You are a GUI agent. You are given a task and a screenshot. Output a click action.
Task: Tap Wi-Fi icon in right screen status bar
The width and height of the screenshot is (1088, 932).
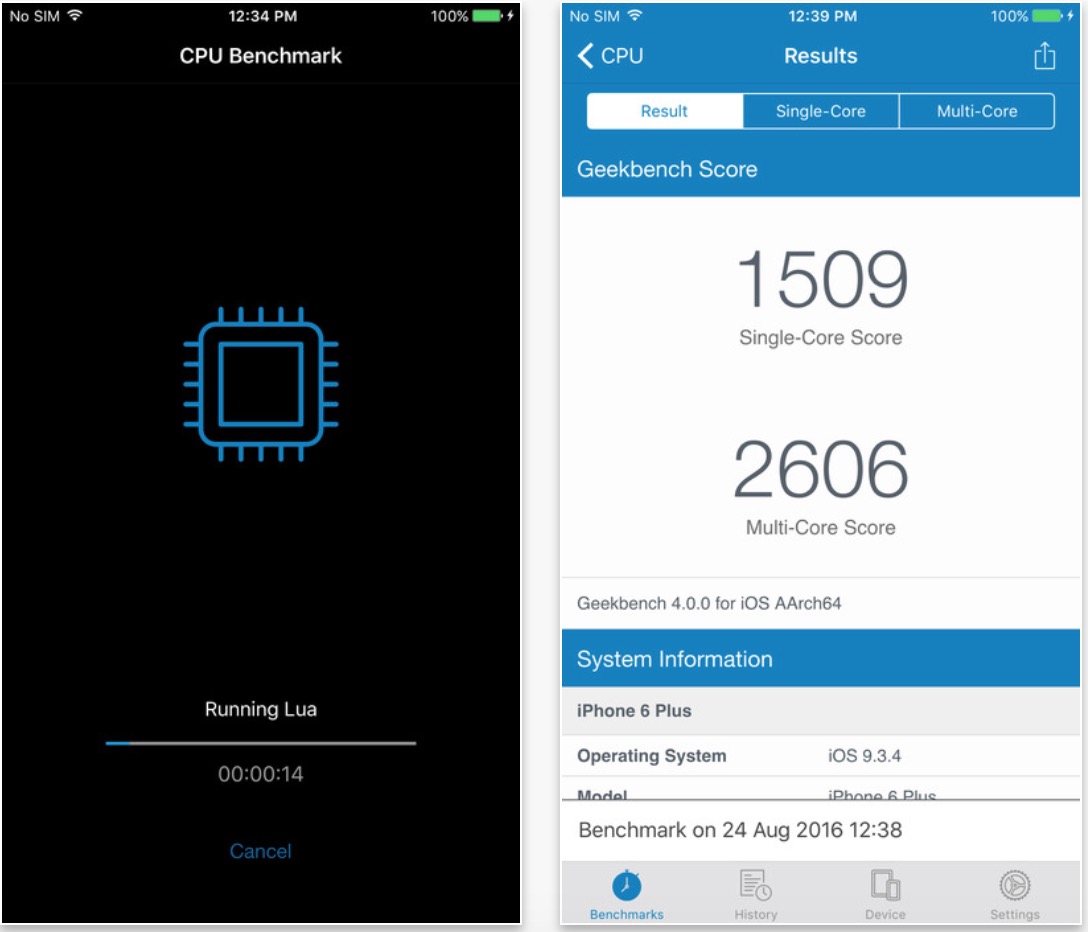pyautogui.click(x=634, y=15)
